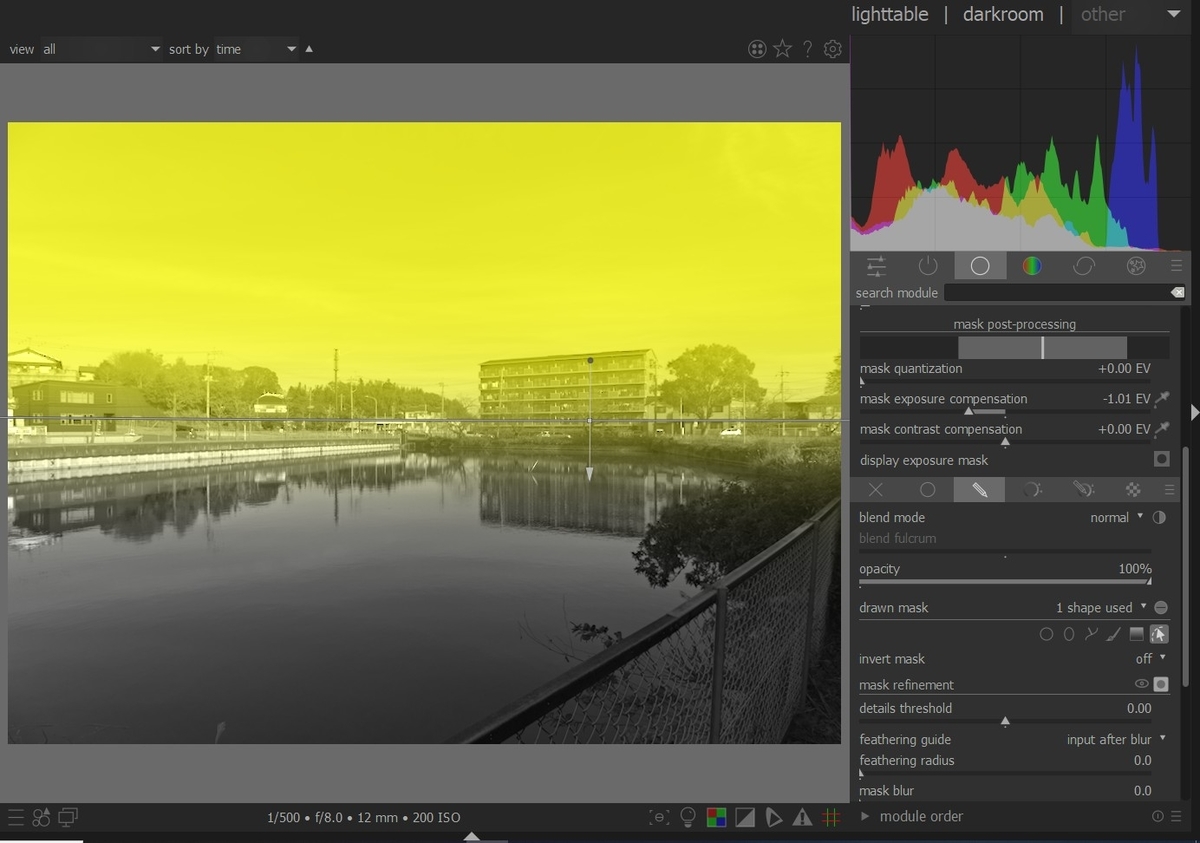Select the correct modules group tab
The width and height of the screenshot is (1200, 843).
[x=1084, y=266]
